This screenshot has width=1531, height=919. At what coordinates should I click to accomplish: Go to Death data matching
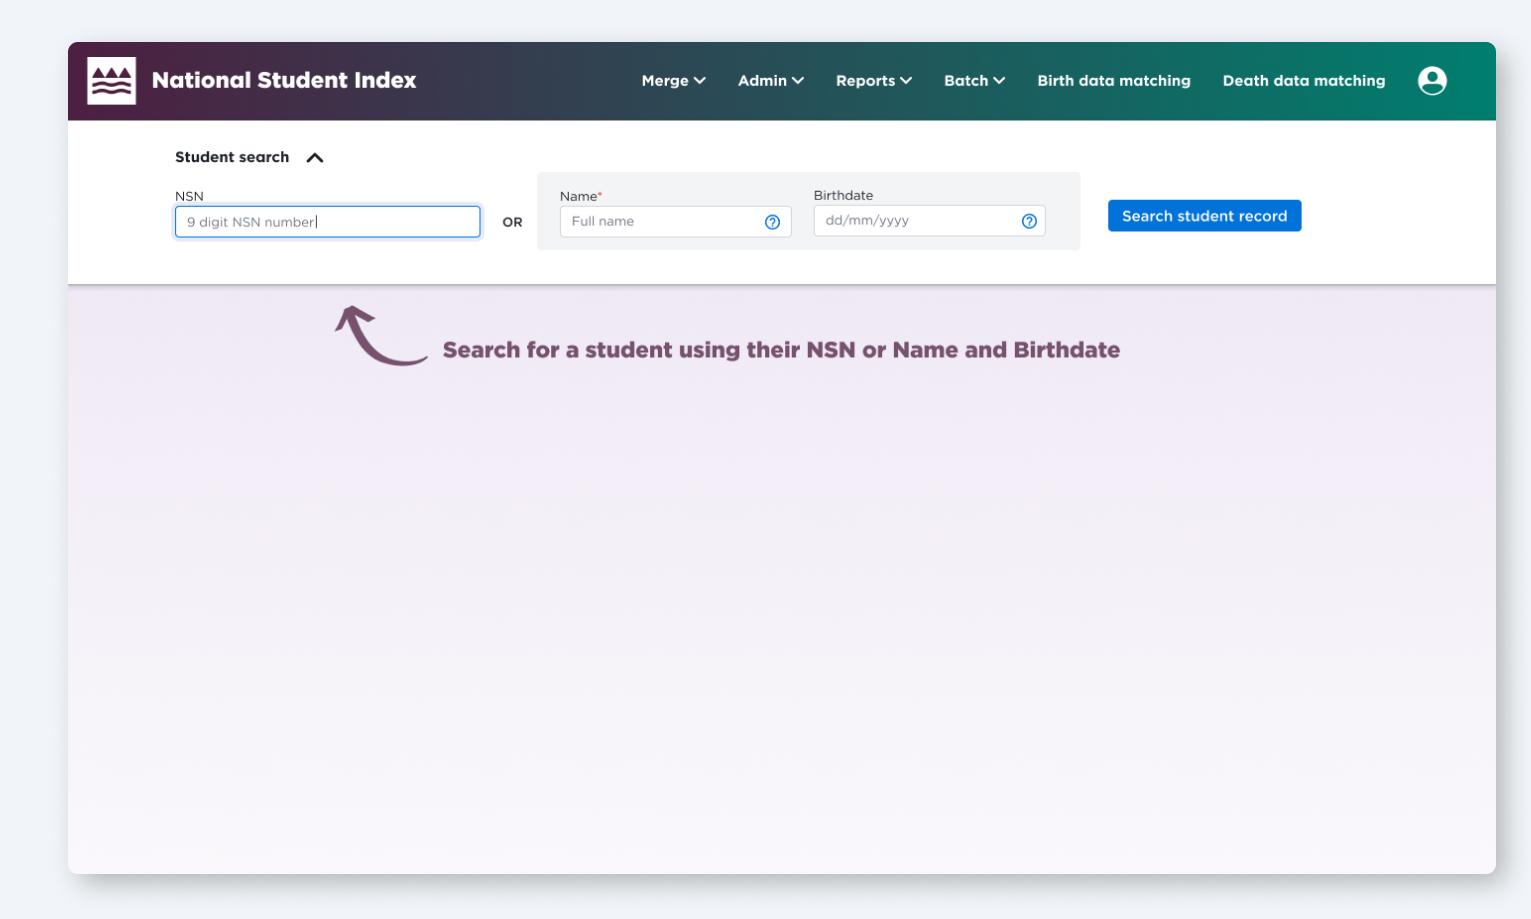1303,81
